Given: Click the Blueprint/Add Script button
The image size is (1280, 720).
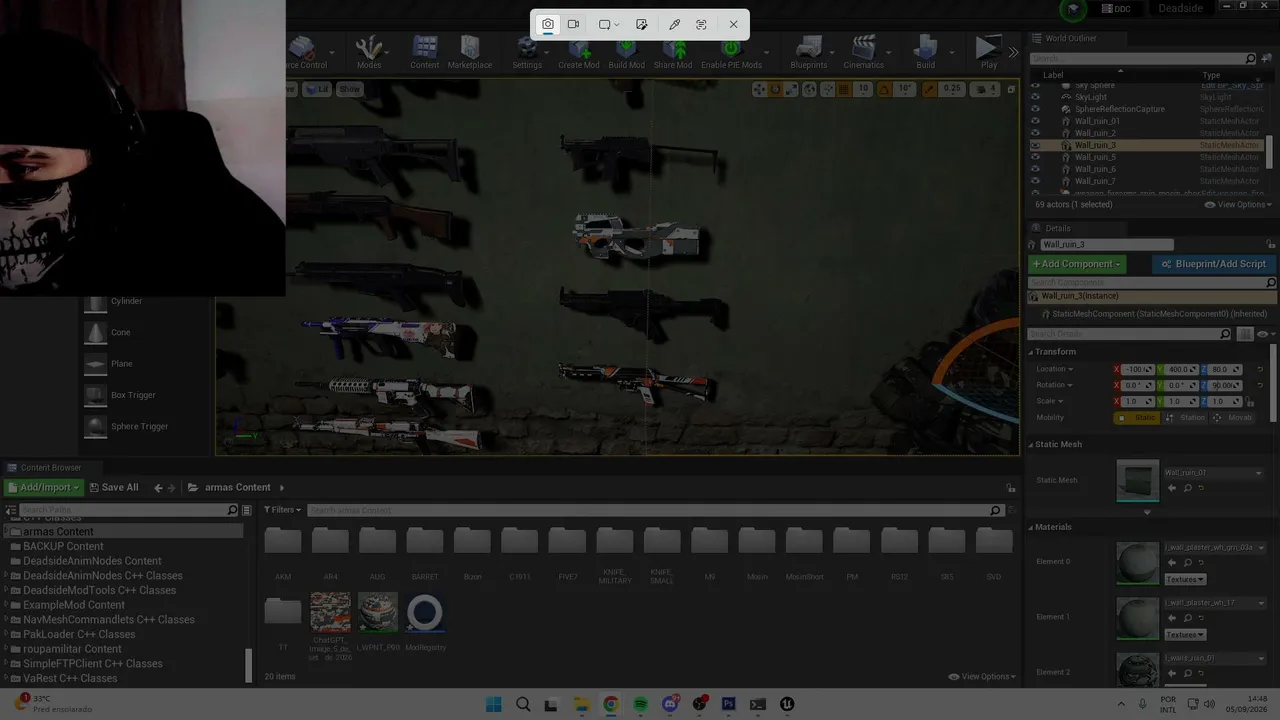Looking at the screenshot, I should coord(1213,264).
